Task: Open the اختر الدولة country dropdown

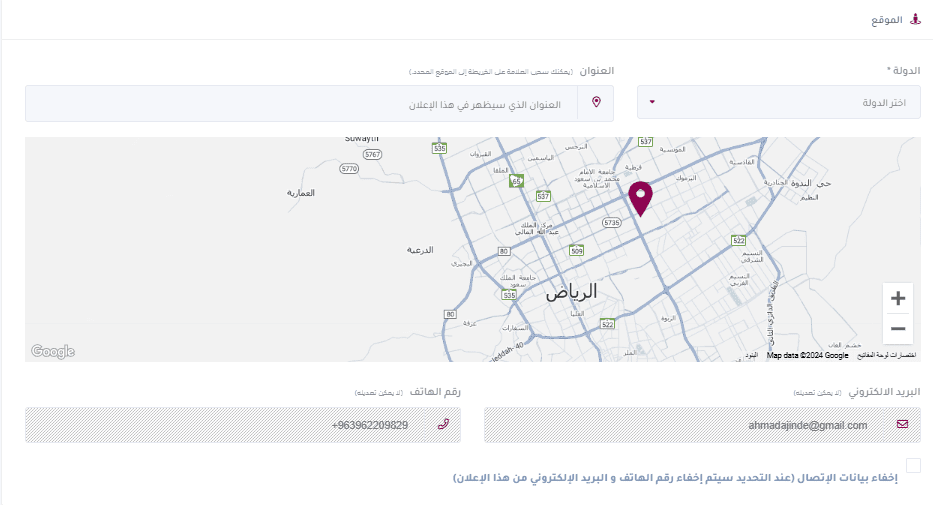Action: coord(779,102)
